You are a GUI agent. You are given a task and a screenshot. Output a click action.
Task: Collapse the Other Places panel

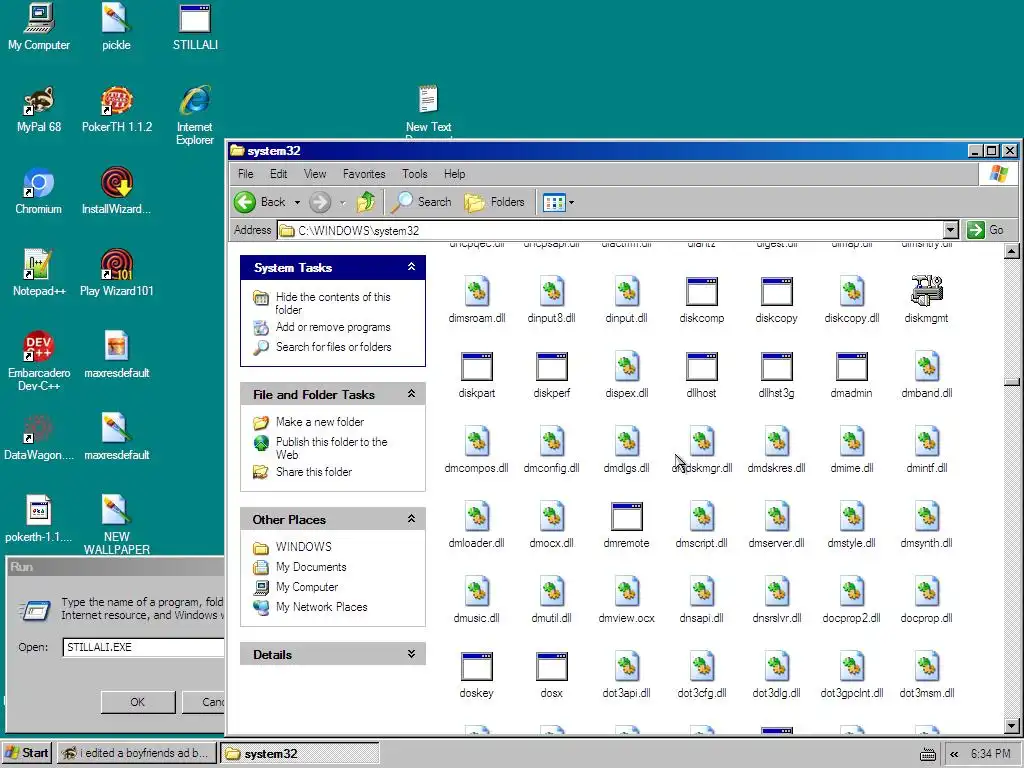click(x=411, y=519)
